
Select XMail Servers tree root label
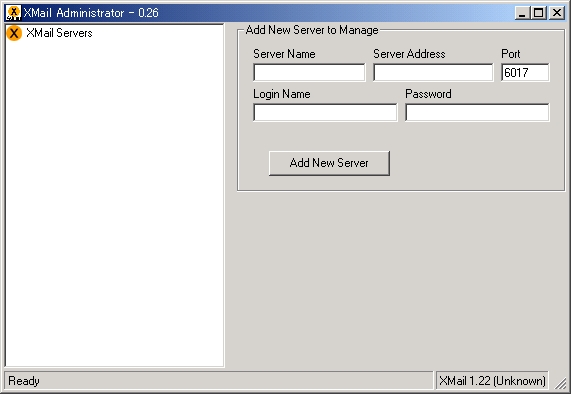coord(59,33)
